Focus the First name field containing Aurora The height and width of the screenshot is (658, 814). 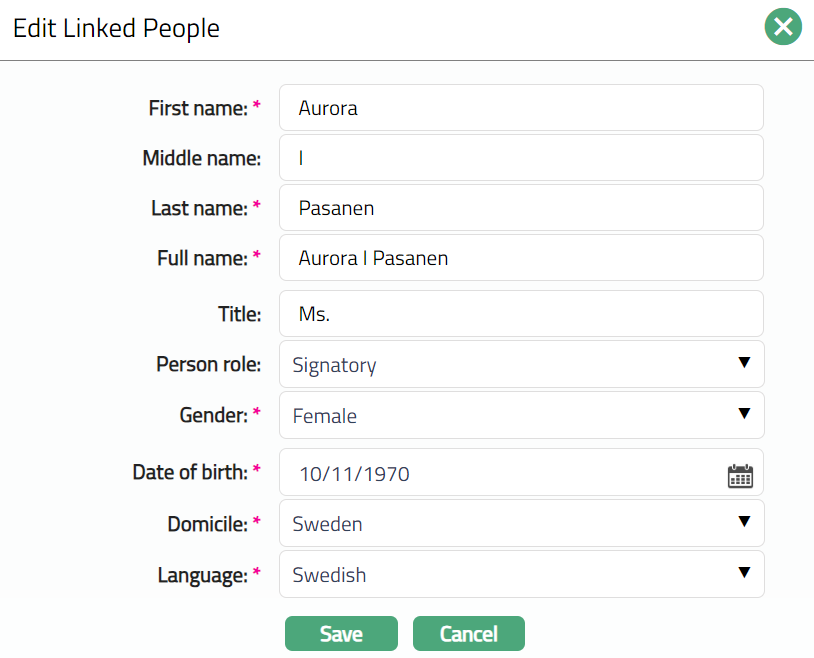(x=520, y=108)
